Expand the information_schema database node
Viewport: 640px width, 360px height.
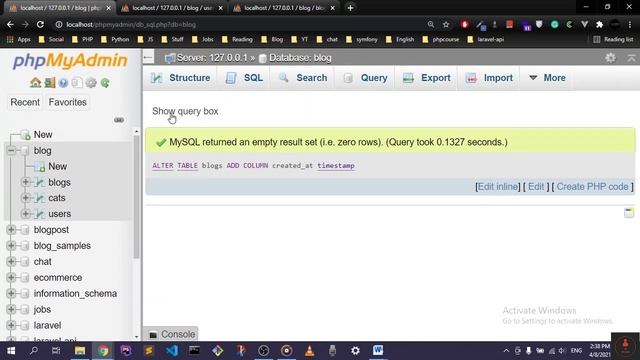pos(11,293)
